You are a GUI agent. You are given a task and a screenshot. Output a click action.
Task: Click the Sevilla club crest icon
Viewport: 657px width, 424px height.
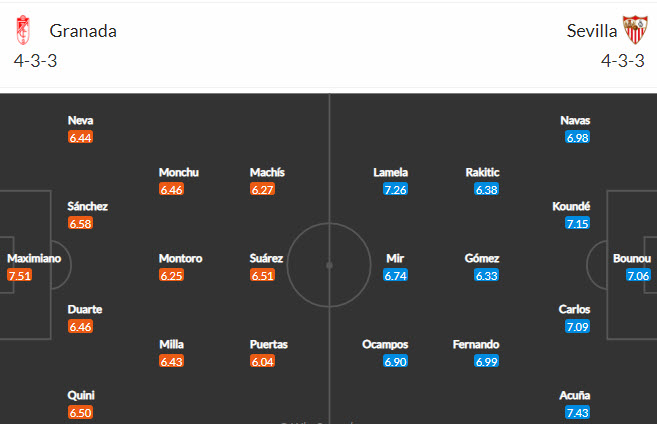tap(633, 30)
